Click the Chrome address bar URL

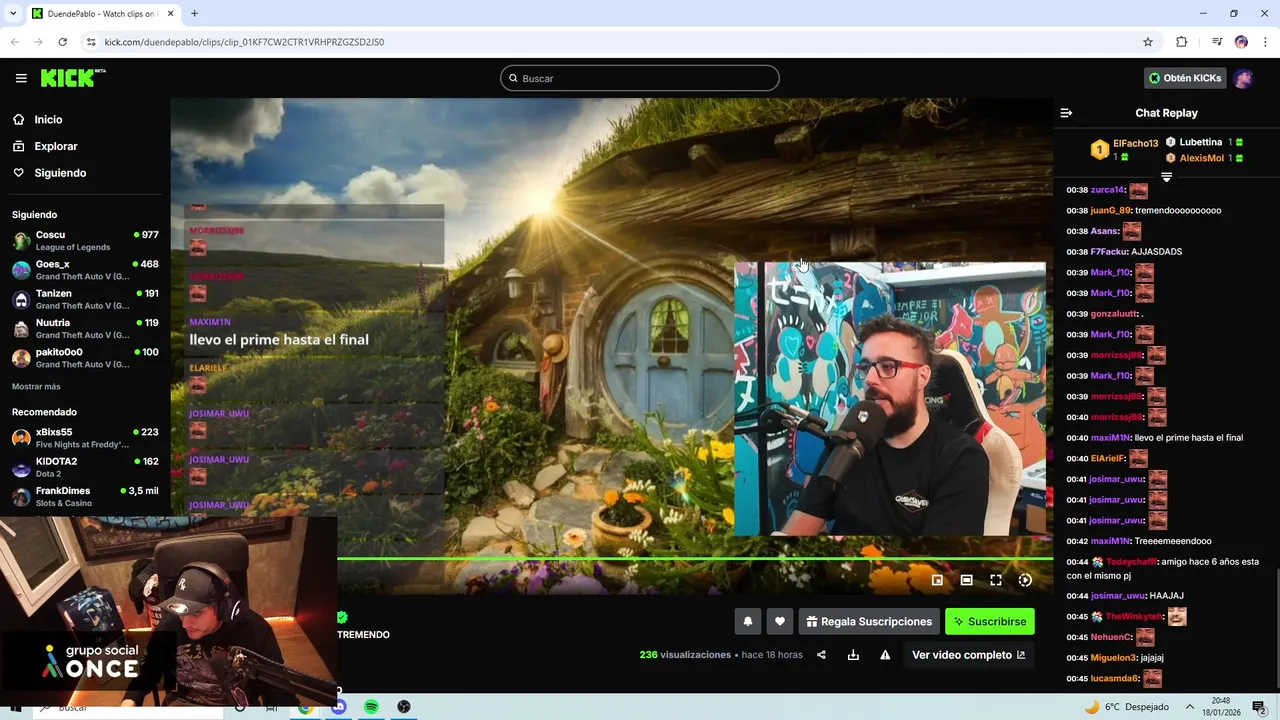pyautogui.click(x=244, y=42)
